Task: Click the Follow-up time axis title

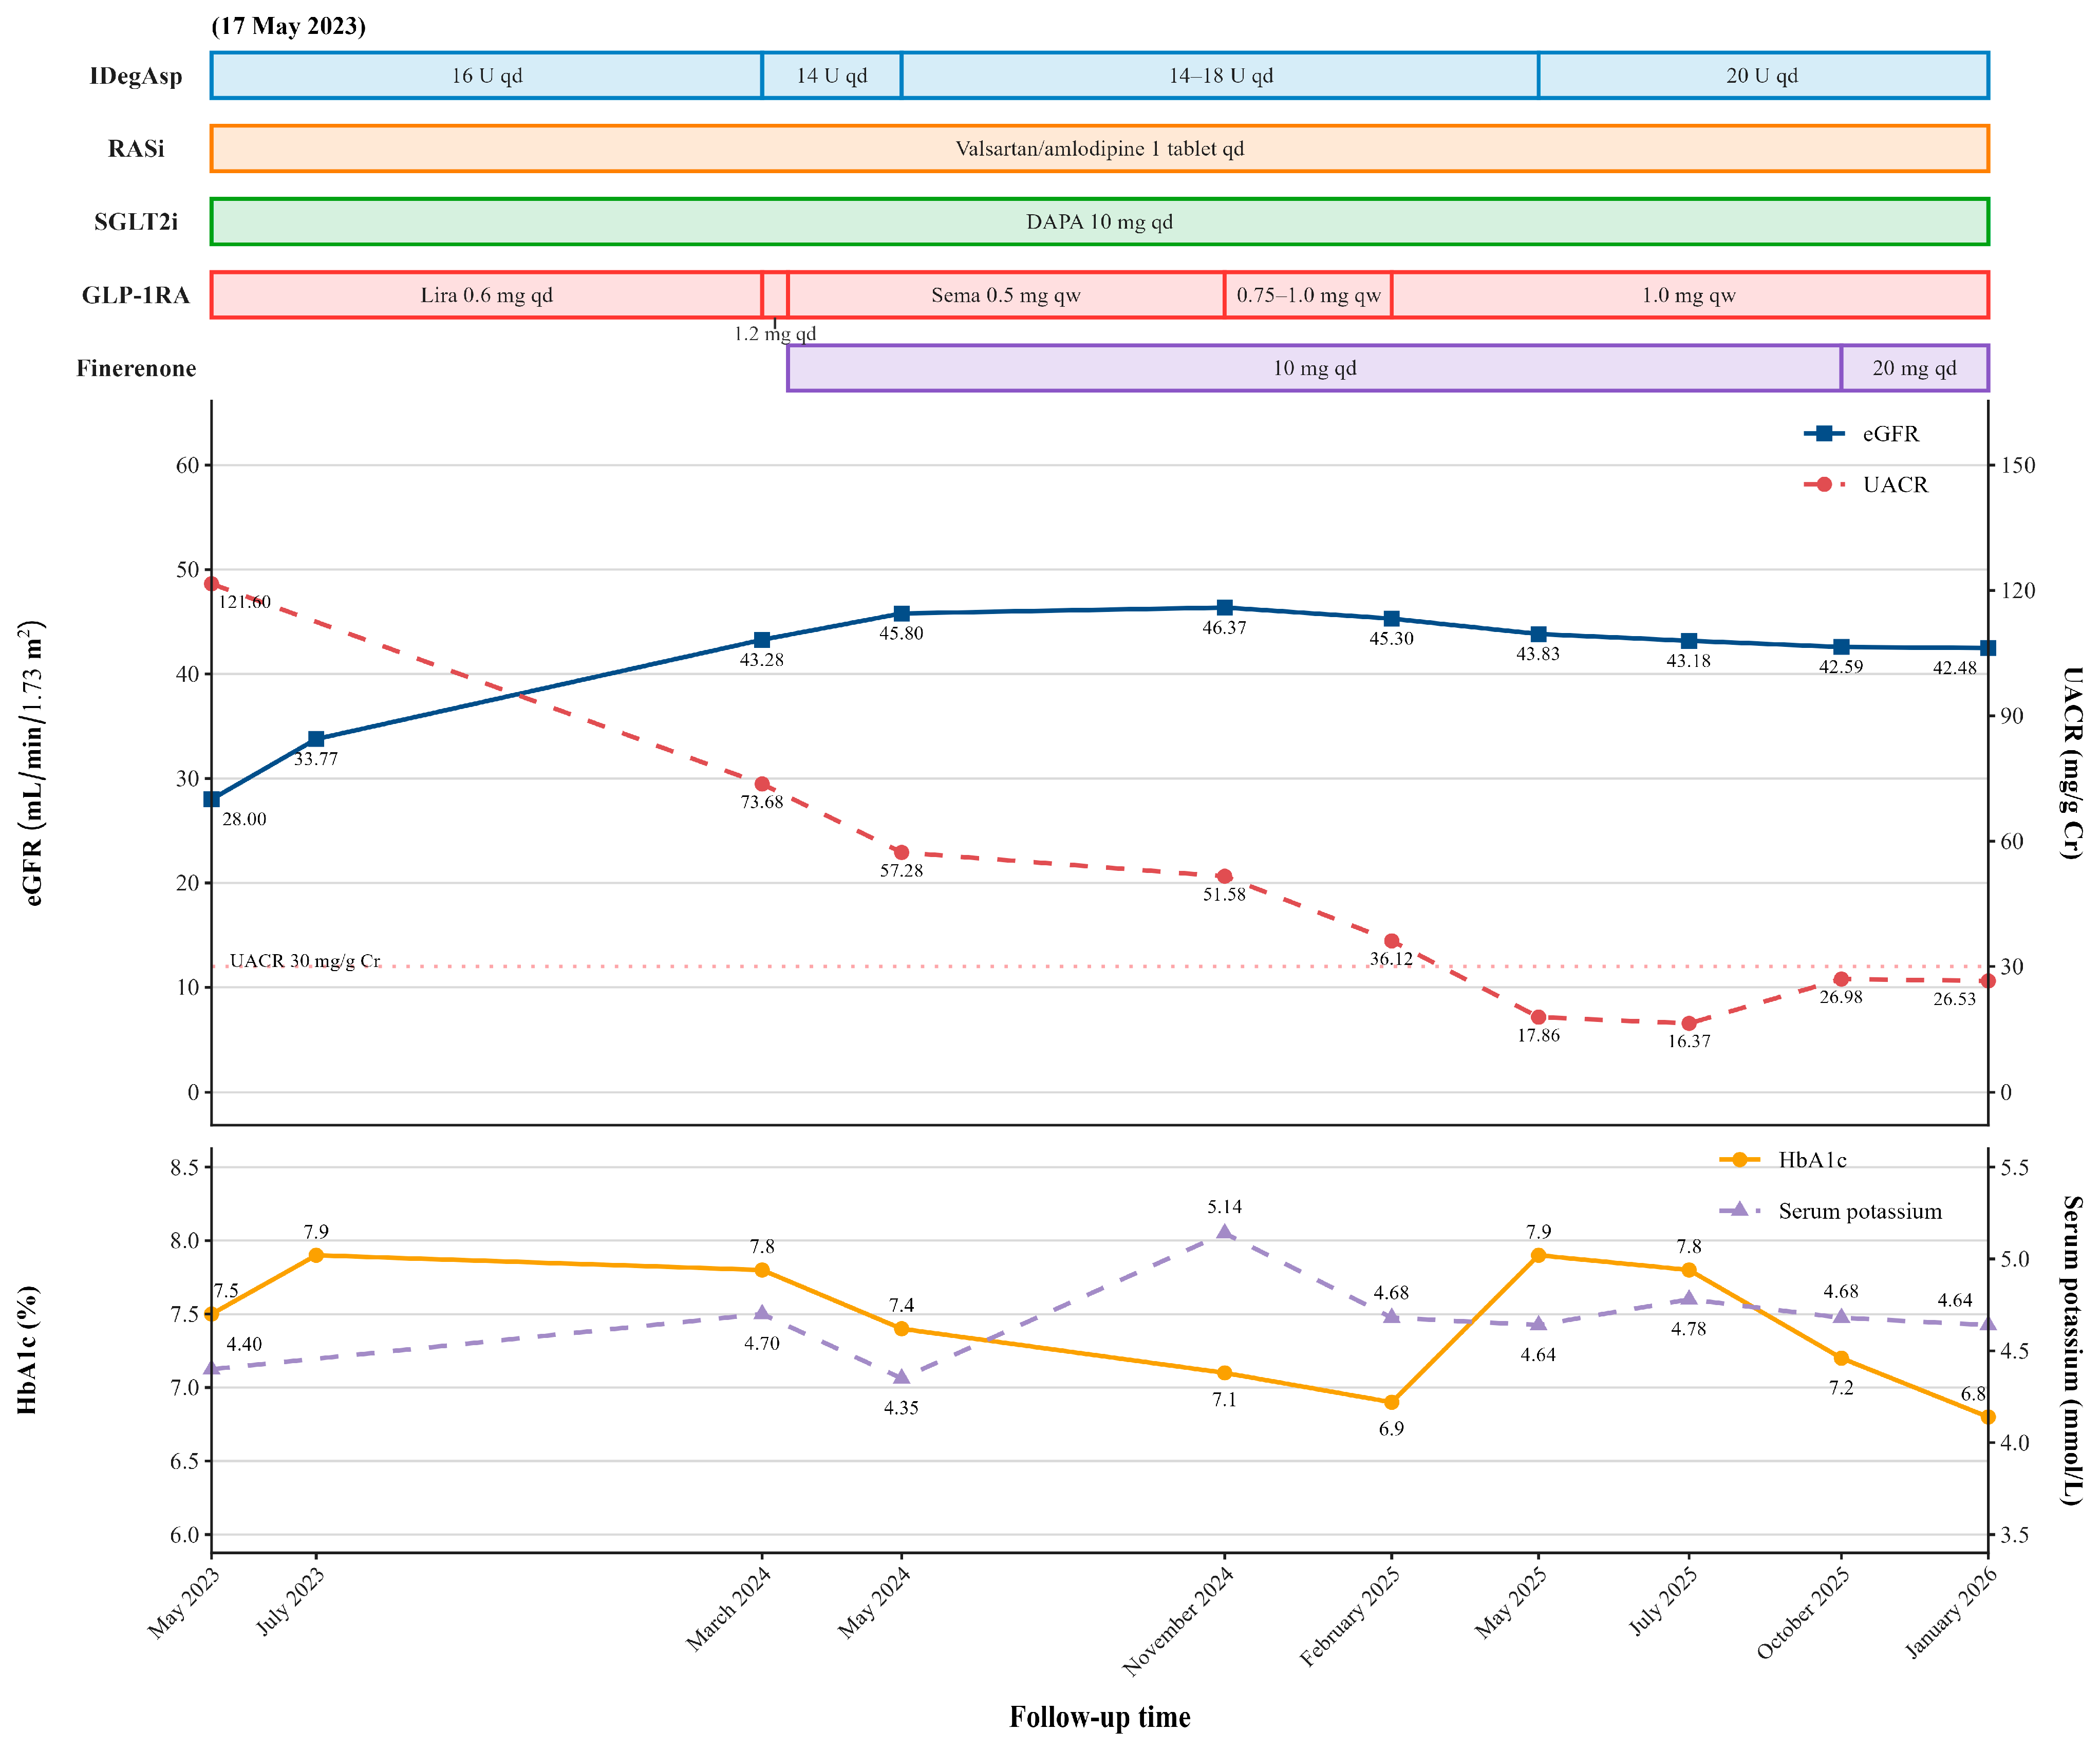Action: click(x=1100, y=1717)
